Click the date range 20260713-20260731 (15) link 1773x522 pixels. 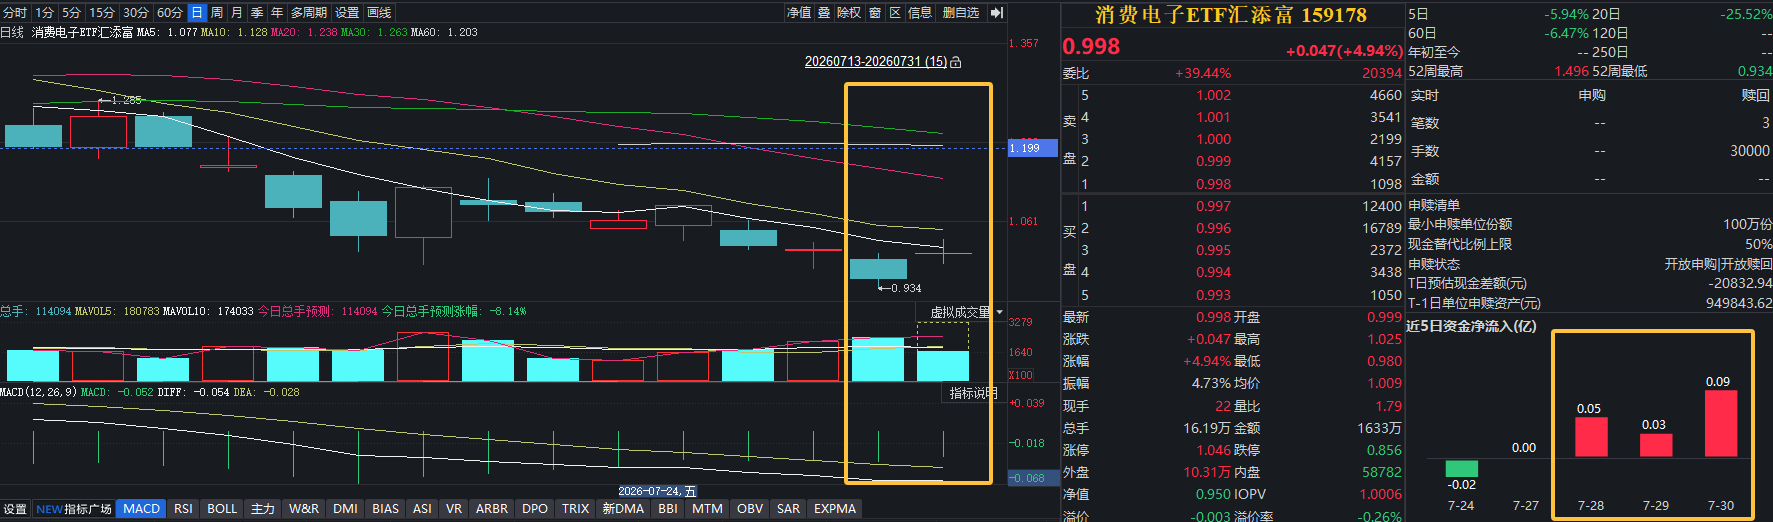[x=876, y=62]
